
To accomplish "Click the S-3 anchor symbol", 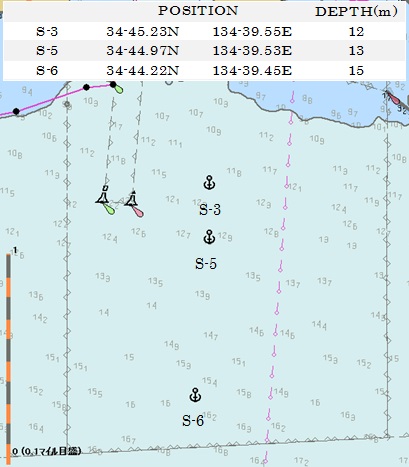I will coord(209,183).
